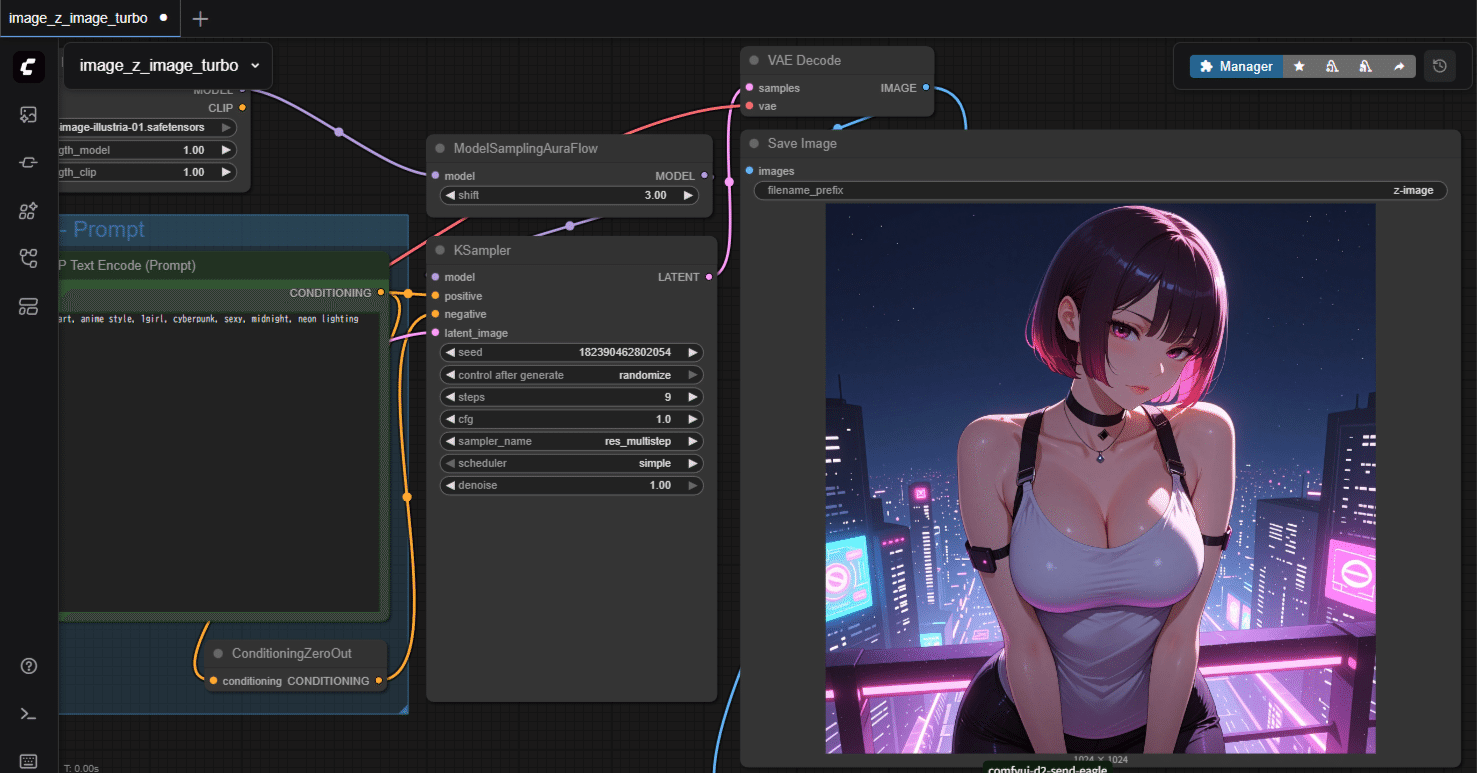Open the ComfyUI Manager
The width and height of the screenshot is (1477, 773).
coord(1236,66)
